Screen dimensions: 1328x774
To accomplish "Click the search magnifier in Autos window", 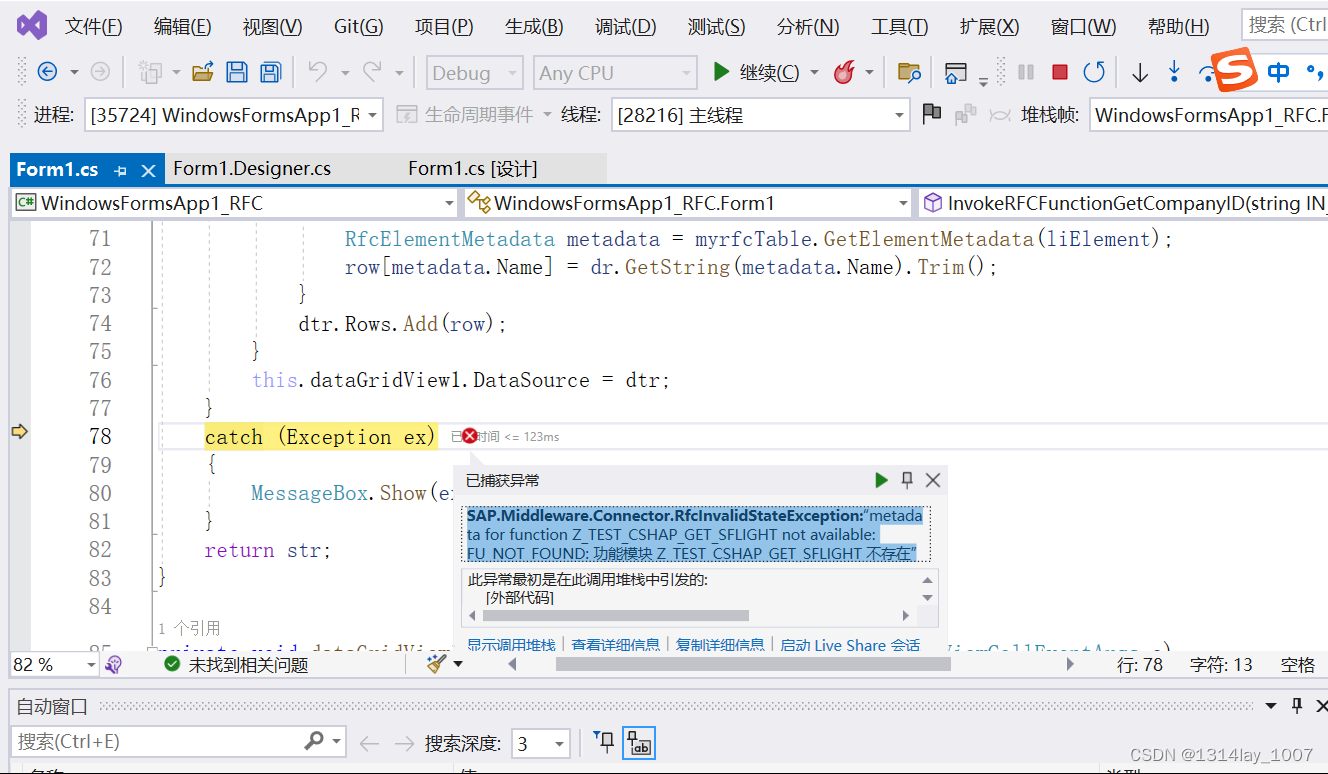I will point(314,742).
